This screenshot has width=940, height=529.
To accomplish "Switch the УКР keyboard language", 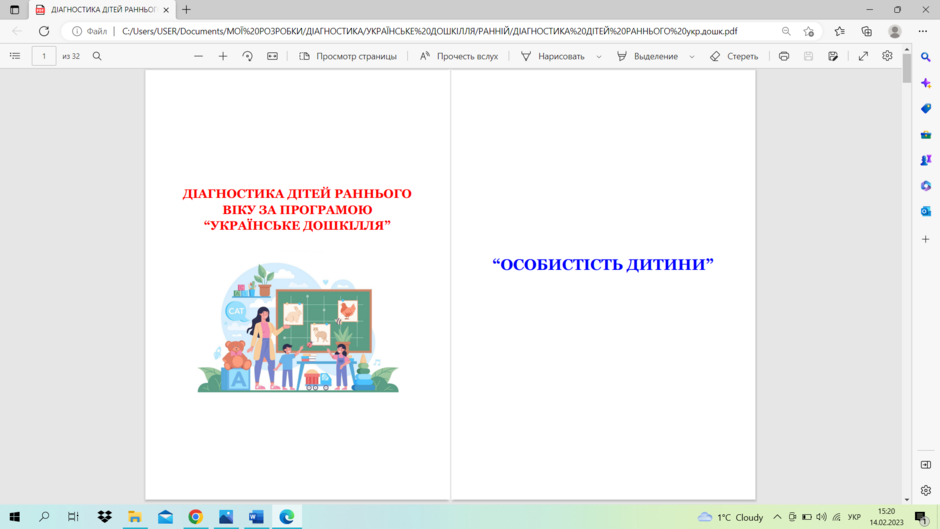I will point(854,517).
